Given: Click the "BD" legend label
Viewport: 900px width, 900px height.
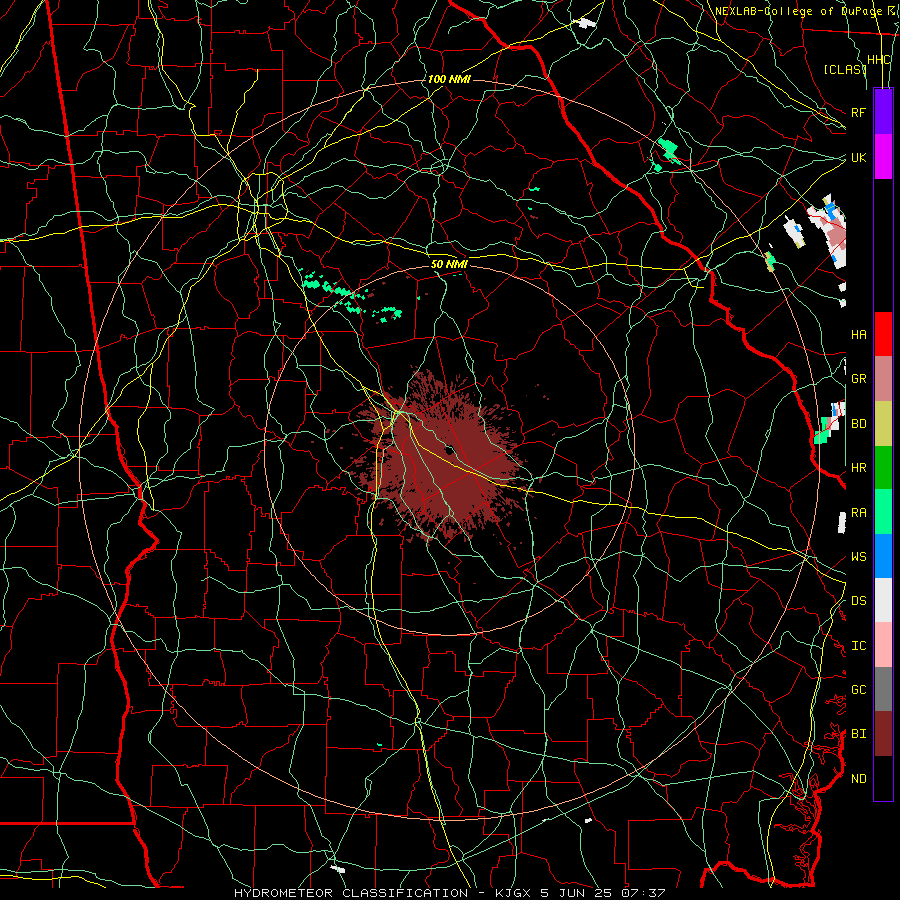Looking at the screenshot, I should [x=858, y=424].
